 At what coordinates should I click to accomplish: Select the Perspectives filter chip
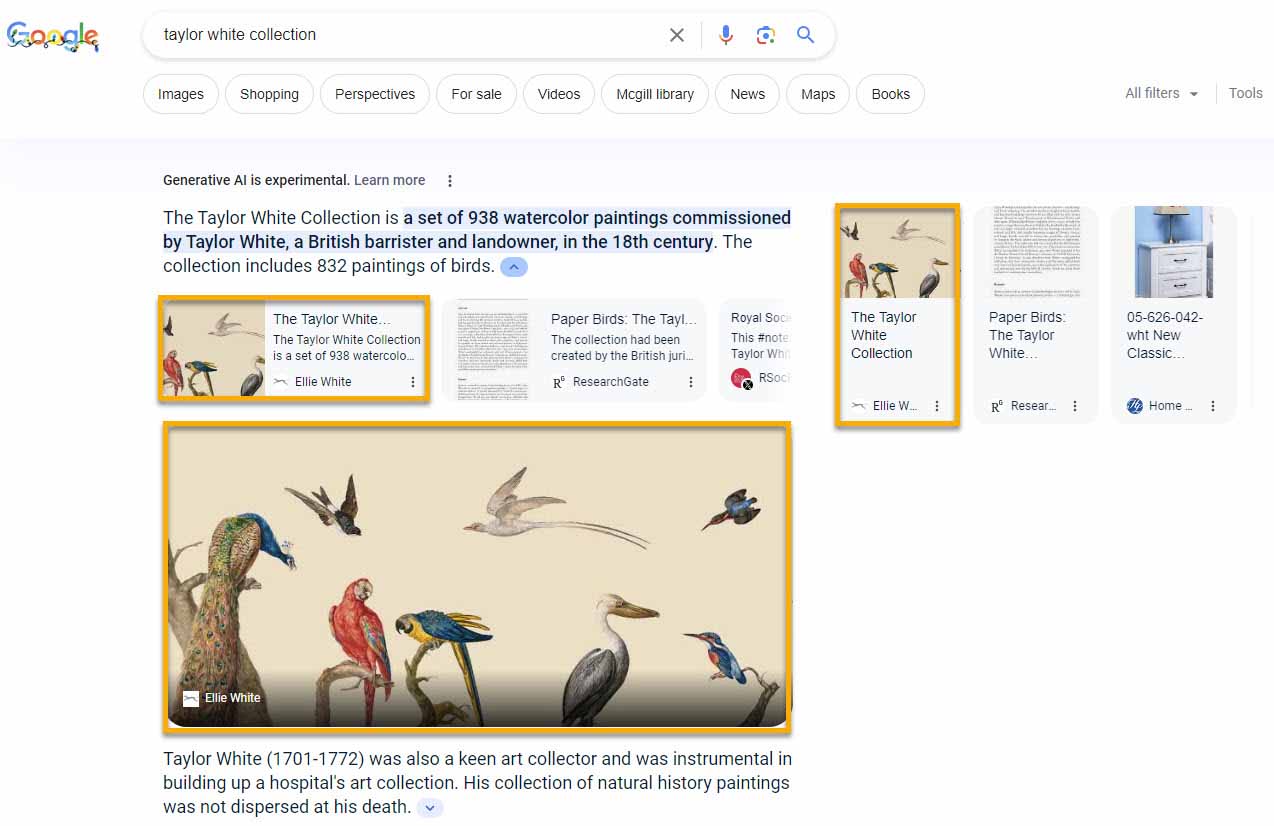click(x=375, y=94)
